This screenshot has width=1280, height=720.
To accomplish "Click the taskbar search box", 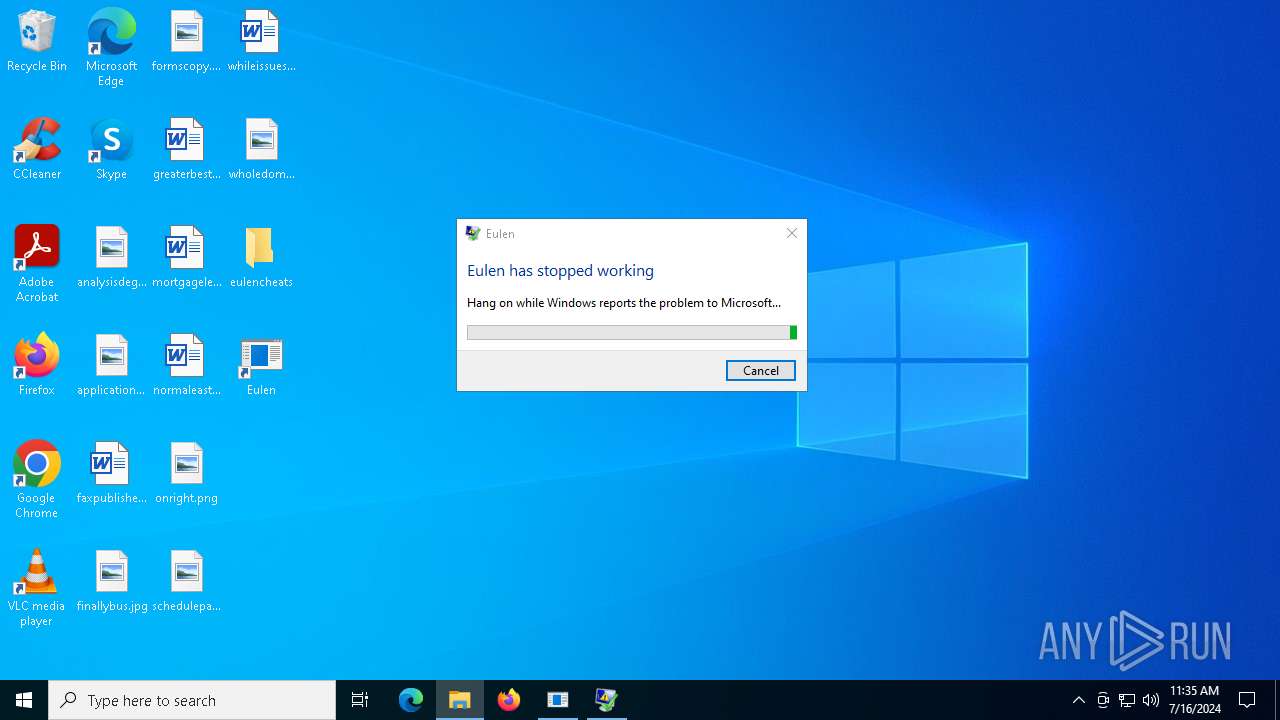I will click(x=192, y=700).
